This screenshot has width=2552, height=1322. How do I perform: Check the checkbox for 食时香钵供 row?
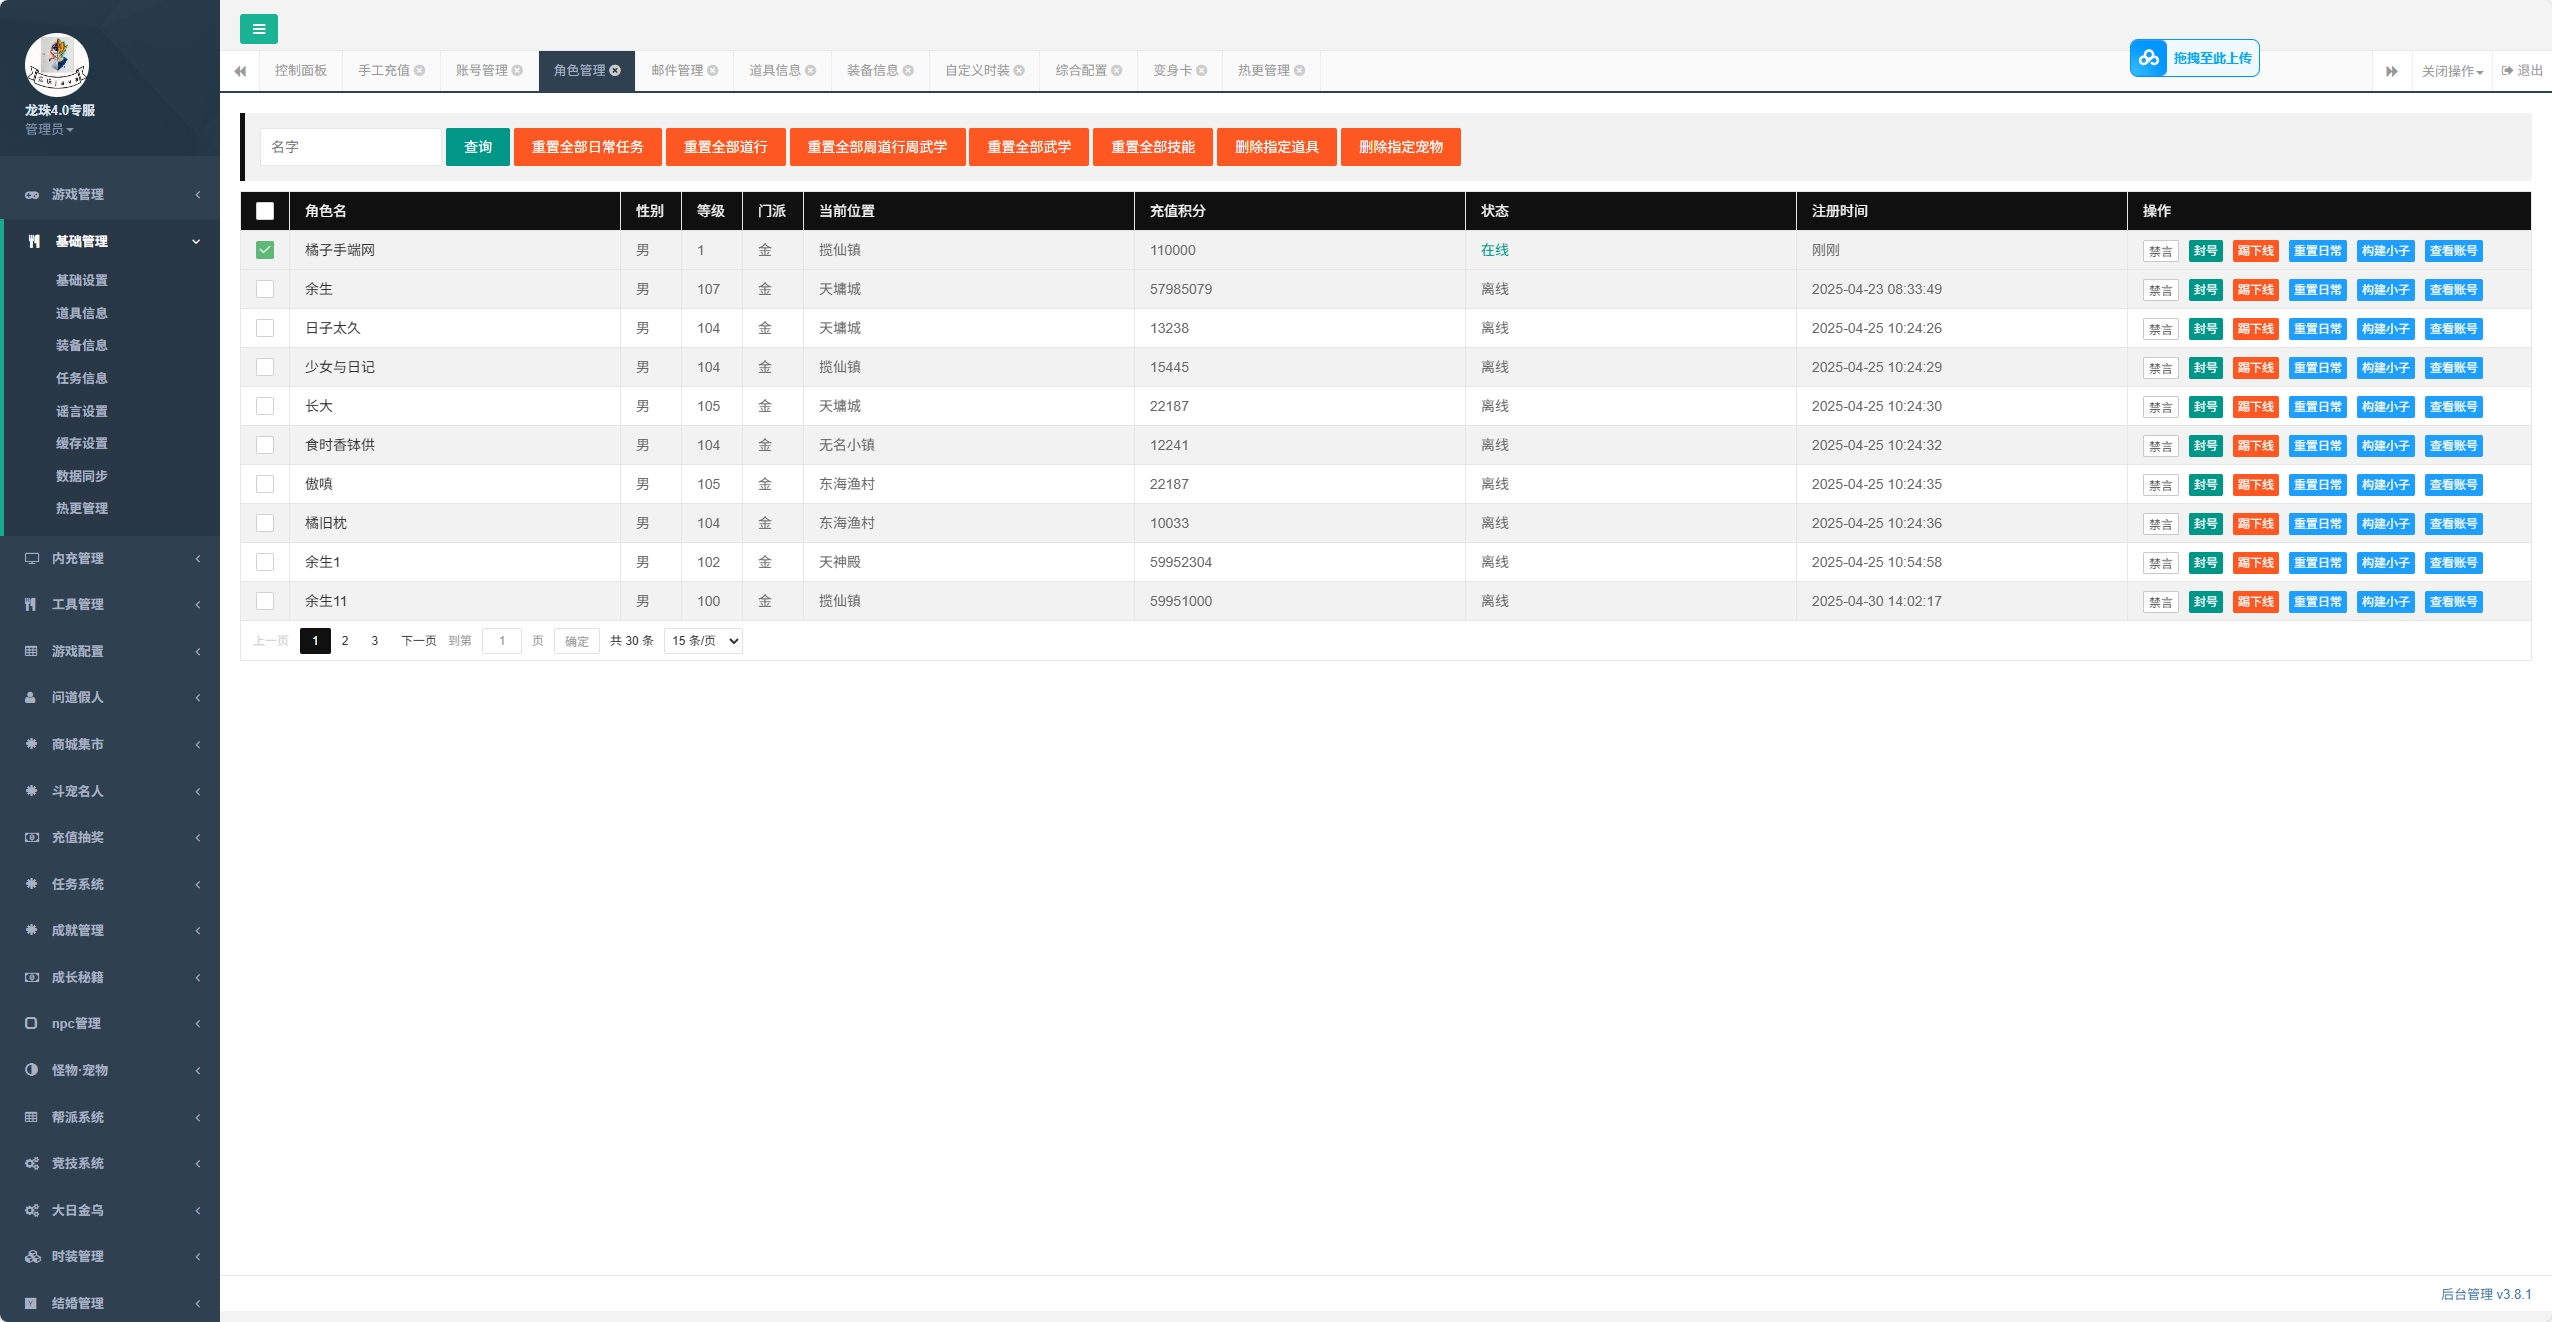click(x=265, y=445)
